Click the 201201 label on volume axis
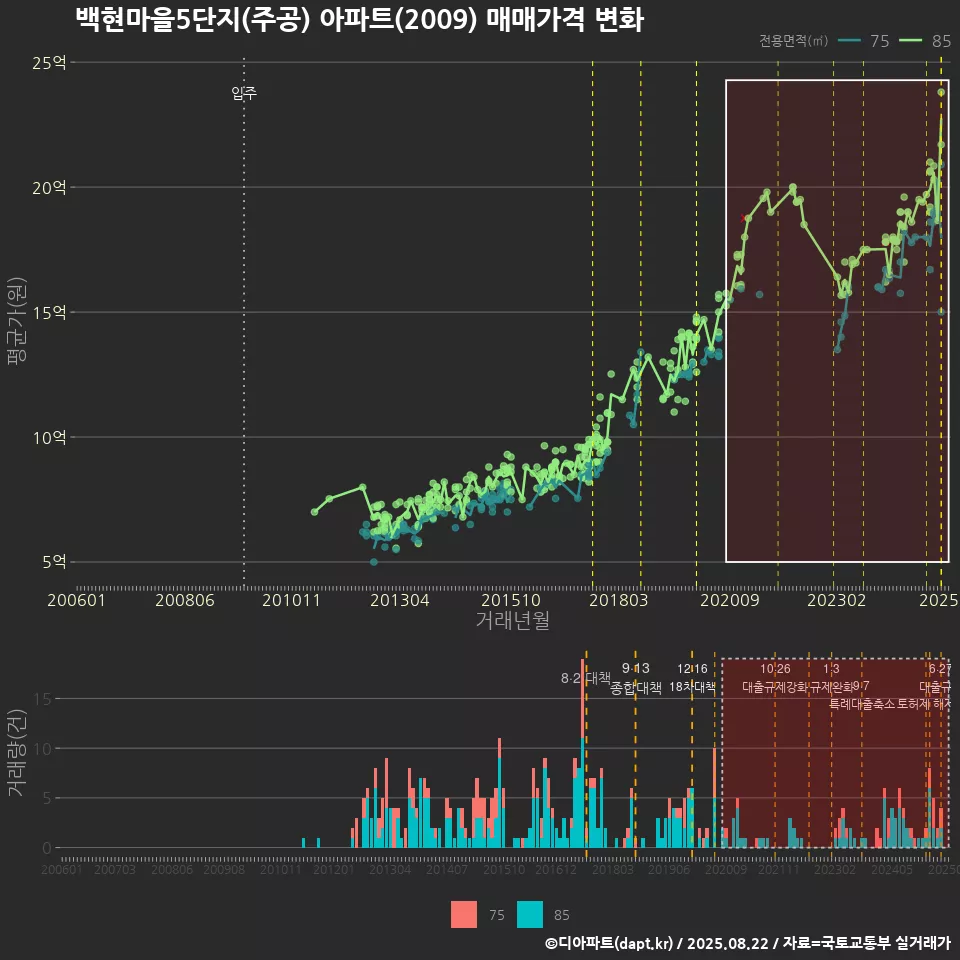The image size is (960, 960). pos(334,869)
